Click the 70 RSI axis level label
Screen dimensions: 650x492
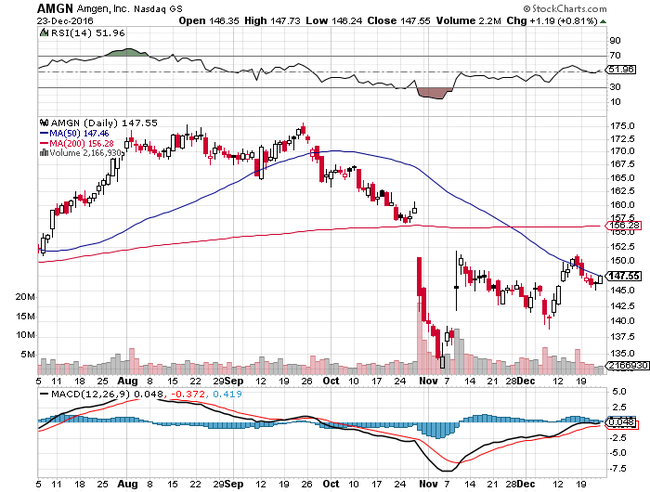coord(615,55)
